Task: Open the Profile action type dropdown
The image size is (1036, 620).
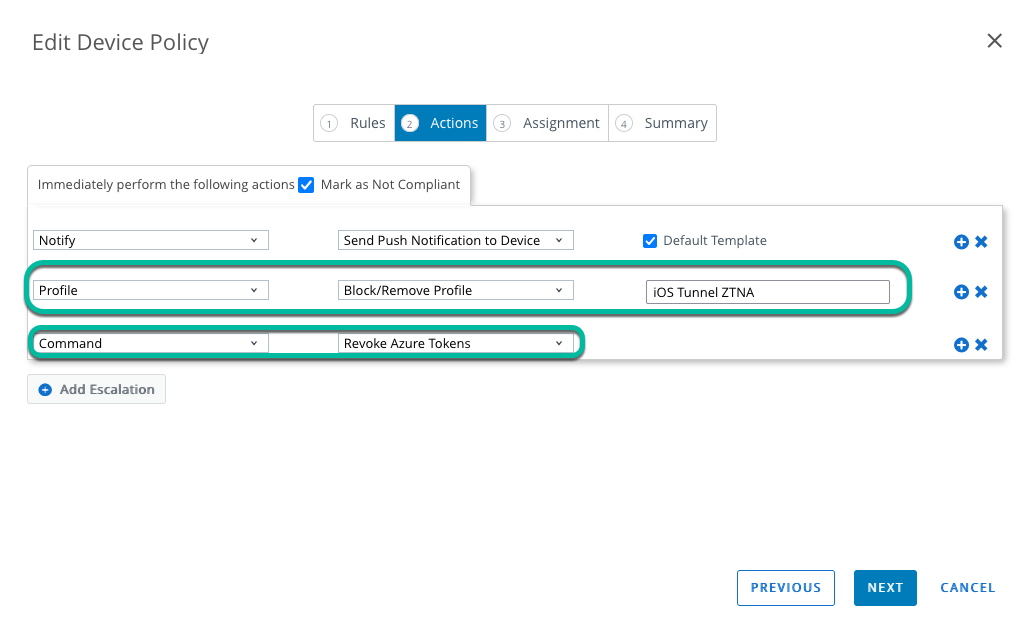Action: pos(151,290)
